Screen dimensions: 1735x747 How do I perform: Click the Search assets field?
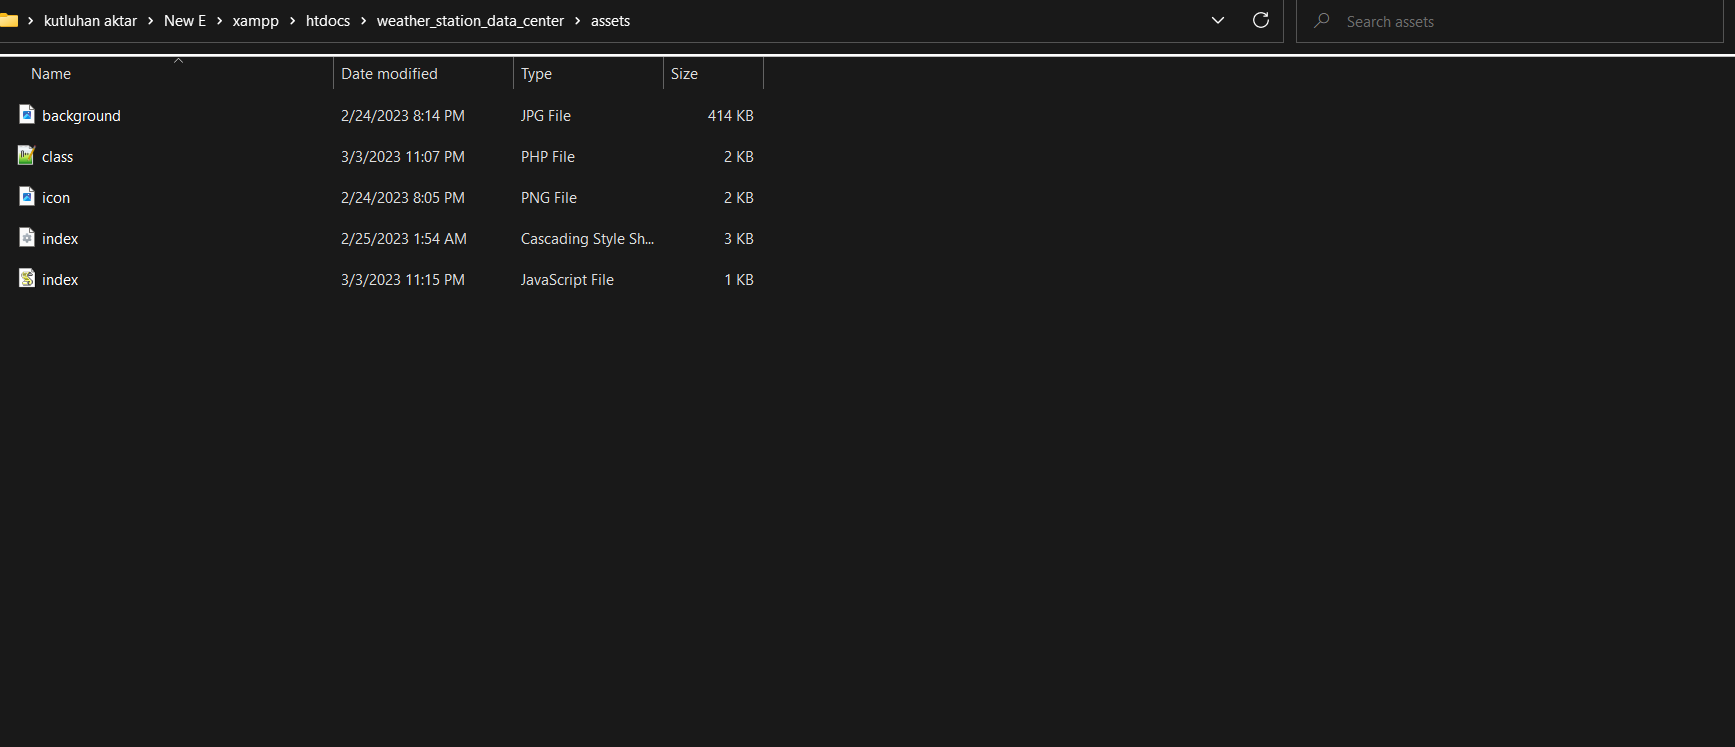(x=1510, y=21)
